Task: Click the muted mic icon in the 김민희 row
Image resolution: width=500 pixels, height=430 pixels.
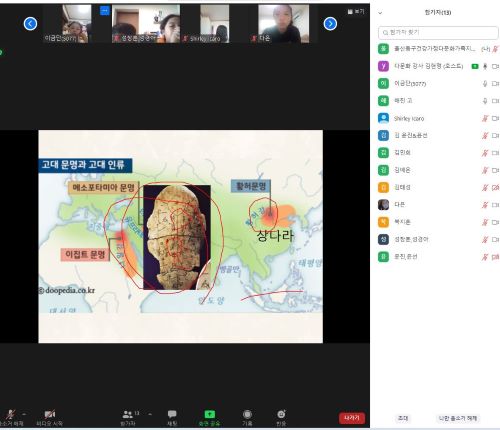Action: (x=485, y=153)
